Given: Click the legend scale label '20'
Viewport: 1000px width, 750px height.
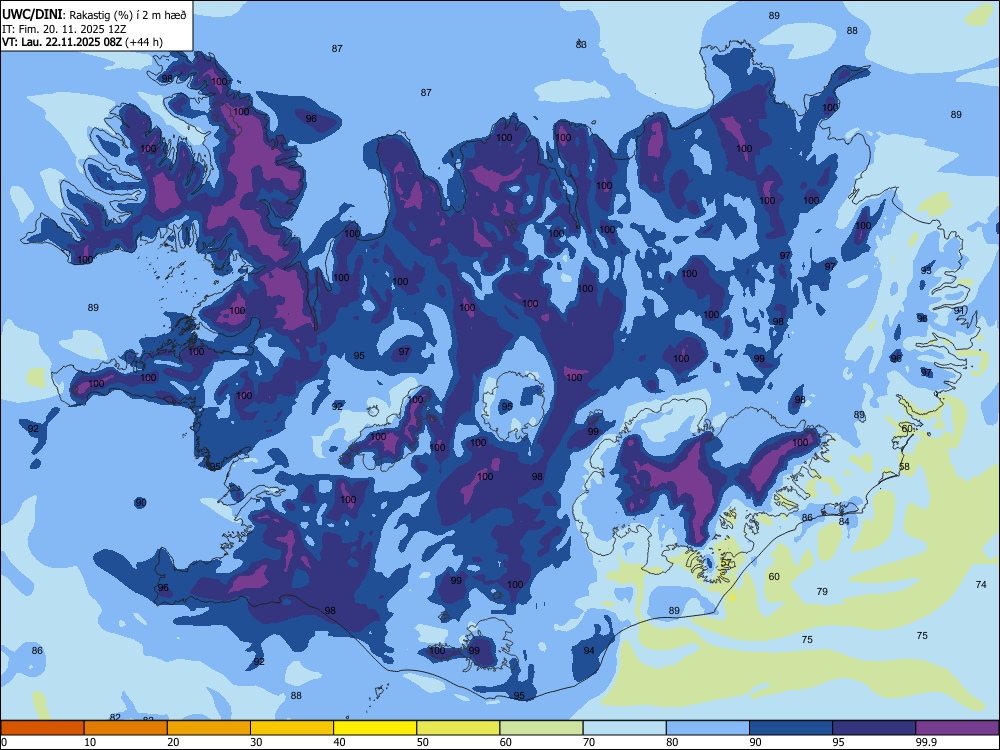Looking at the screenshot, I should click(x=173, y=742).
